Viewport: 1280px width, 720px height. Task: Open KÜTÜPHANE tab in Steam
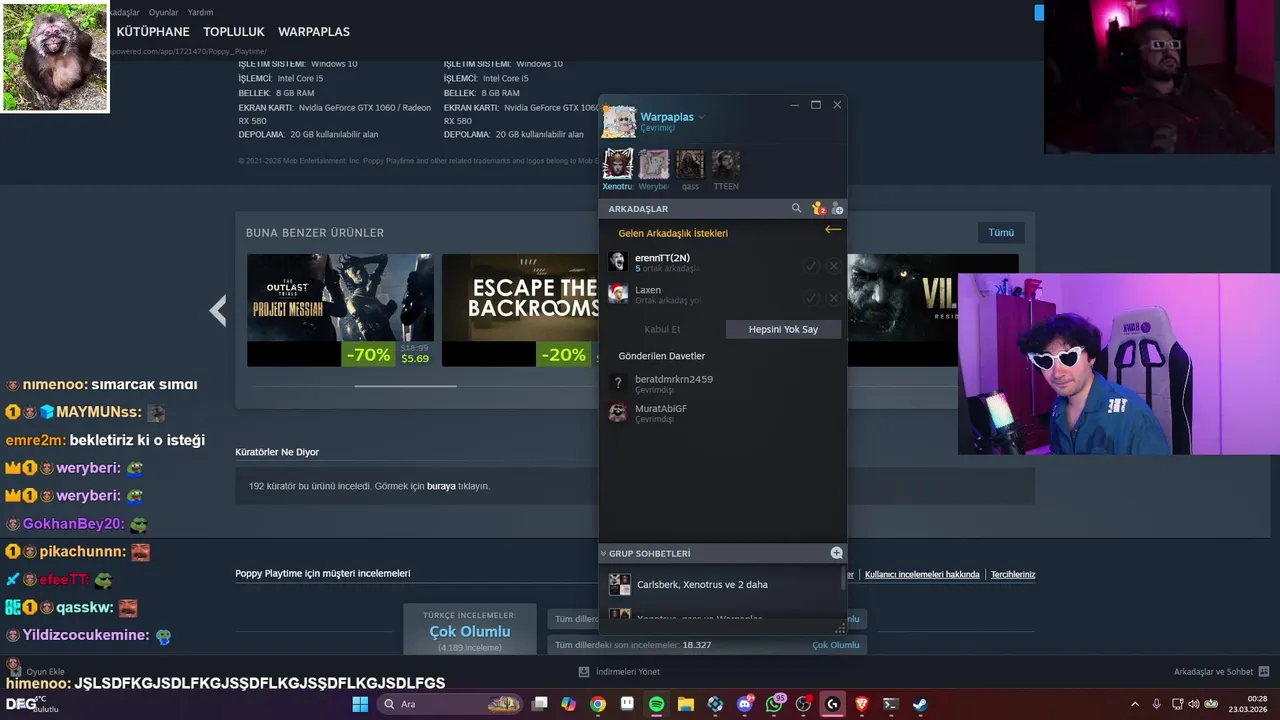[x=153, y=32]
